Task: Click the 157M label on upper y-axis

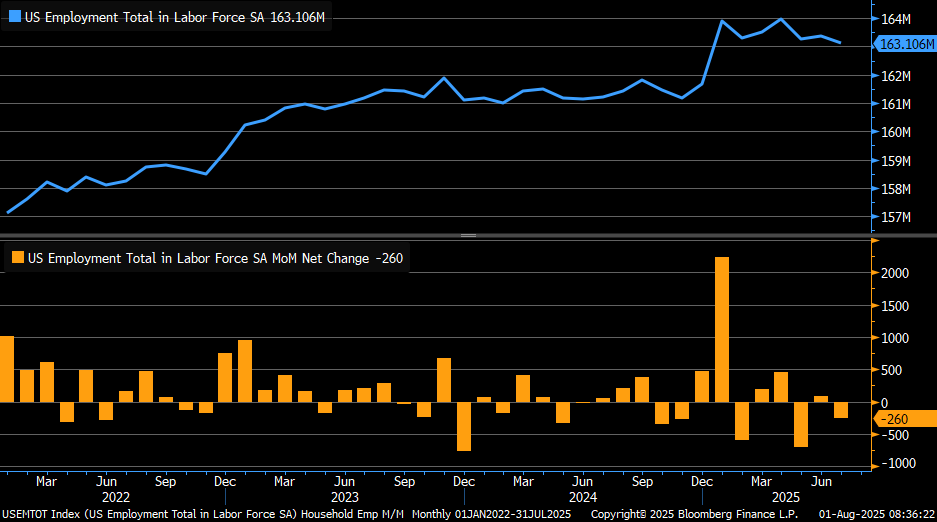Action: coord(896,217)
